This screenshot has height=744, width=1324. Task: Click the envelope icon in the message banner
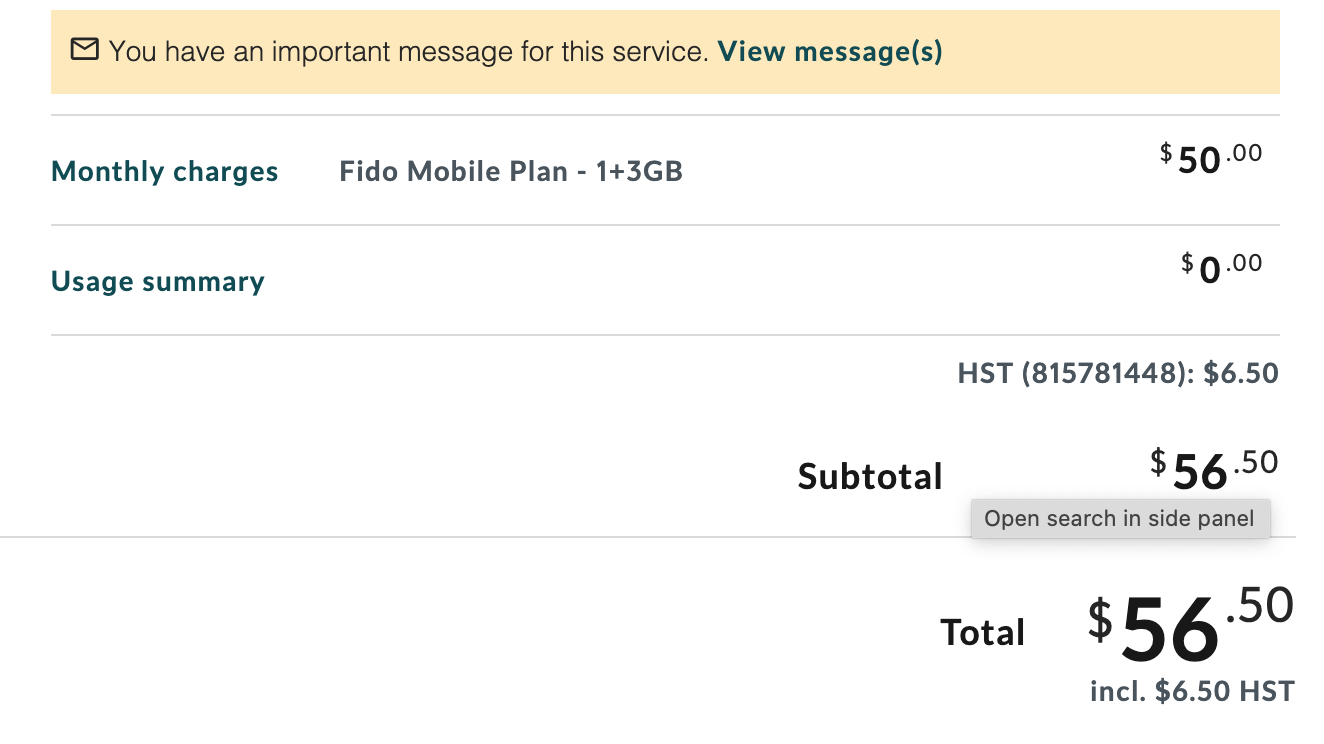point(85,49)
